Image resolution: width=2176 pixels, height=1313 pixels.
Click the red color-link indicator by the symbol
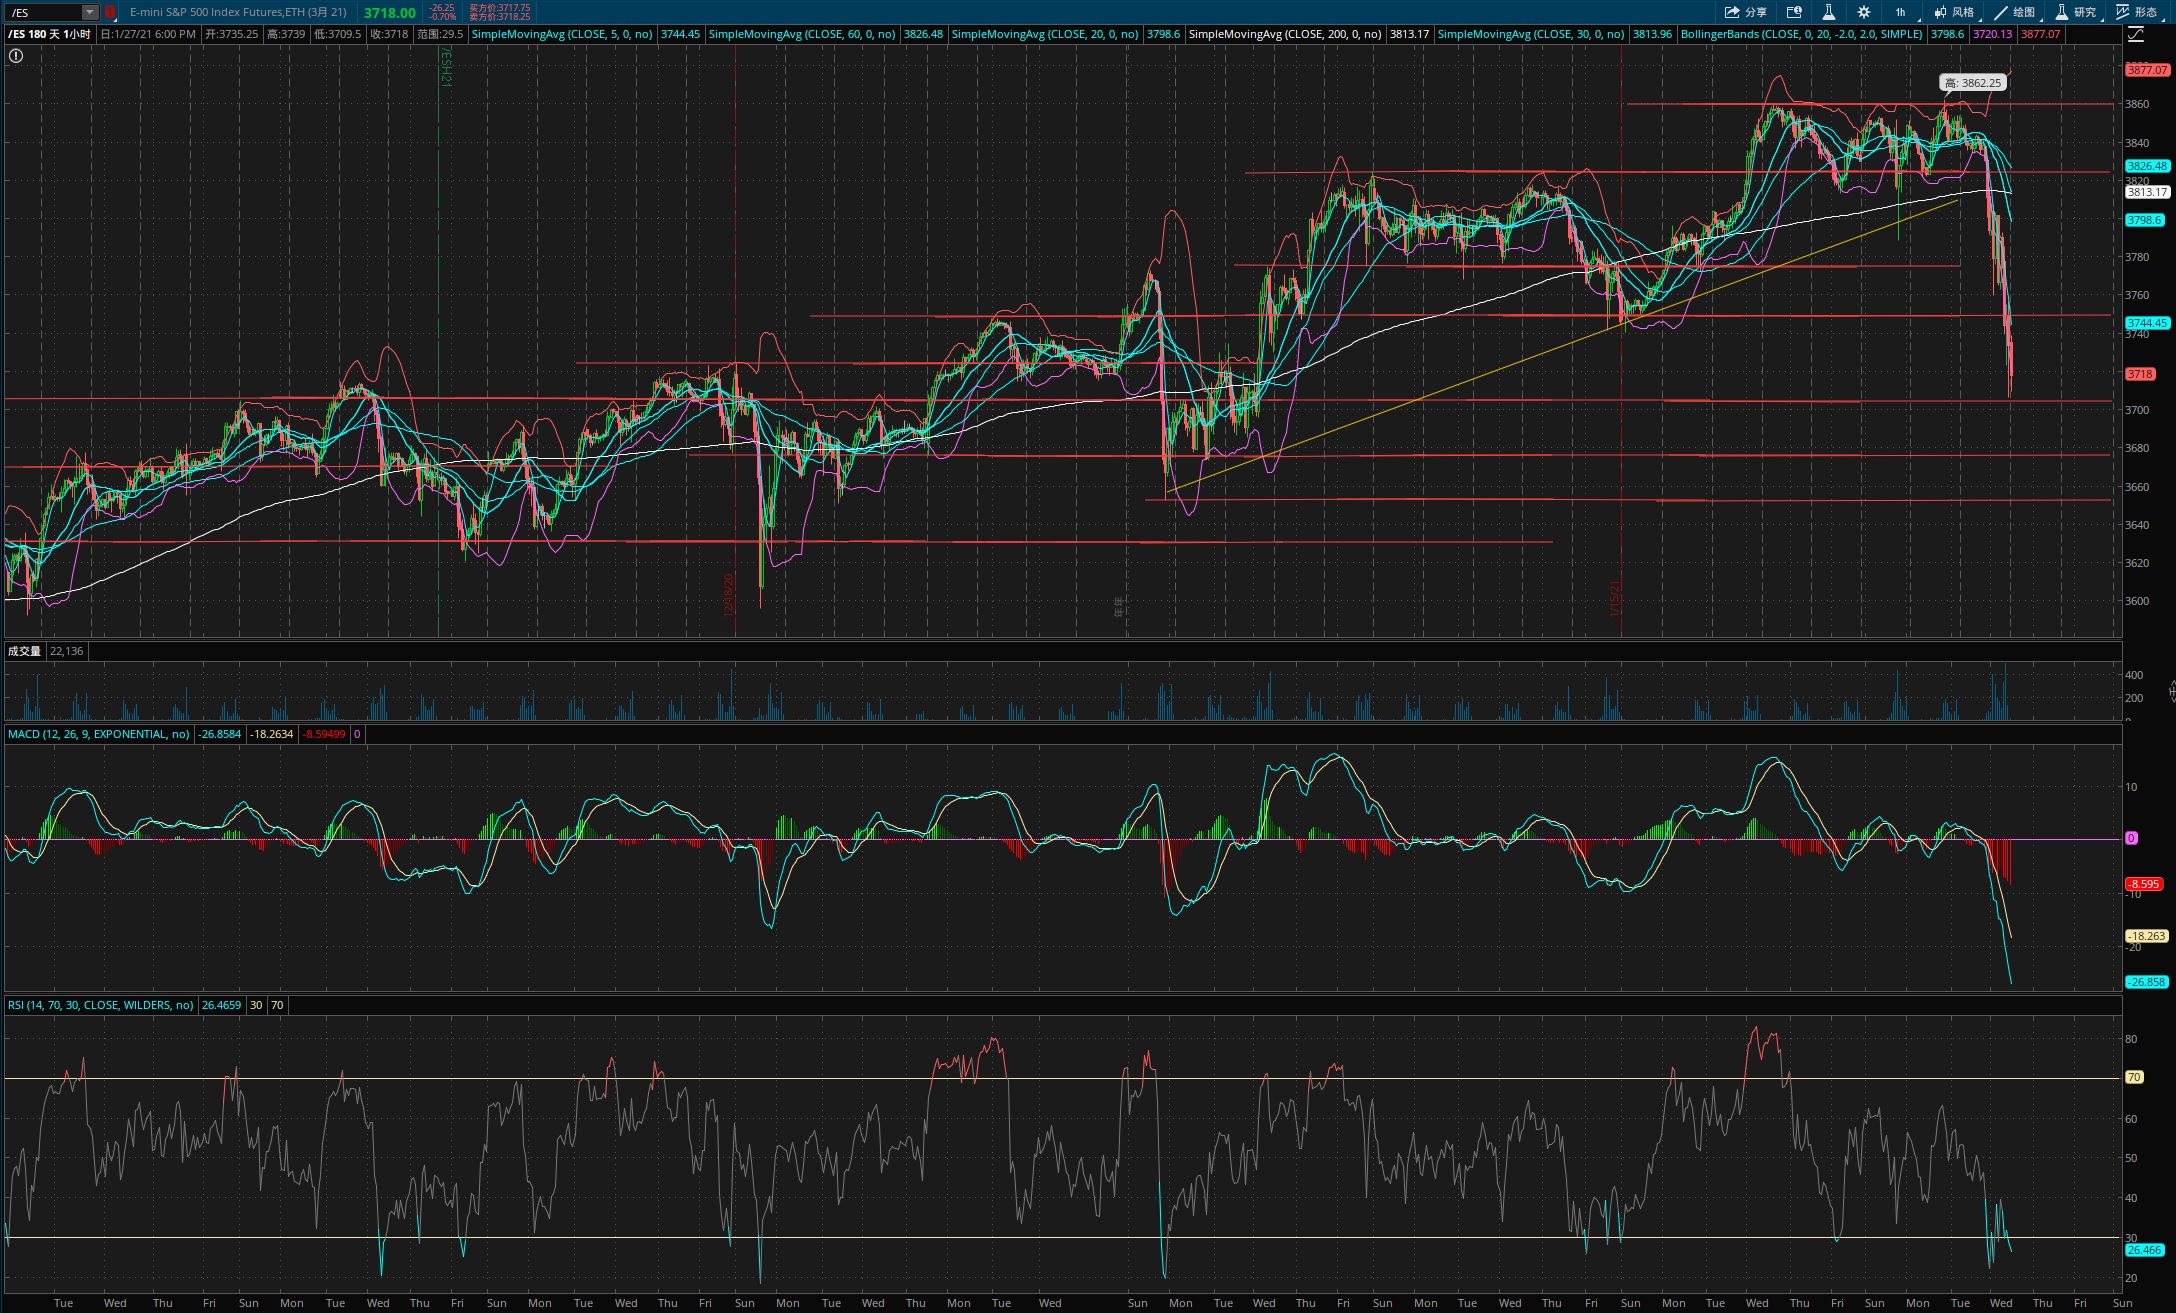pyautogui.click(x=110, y=12)
